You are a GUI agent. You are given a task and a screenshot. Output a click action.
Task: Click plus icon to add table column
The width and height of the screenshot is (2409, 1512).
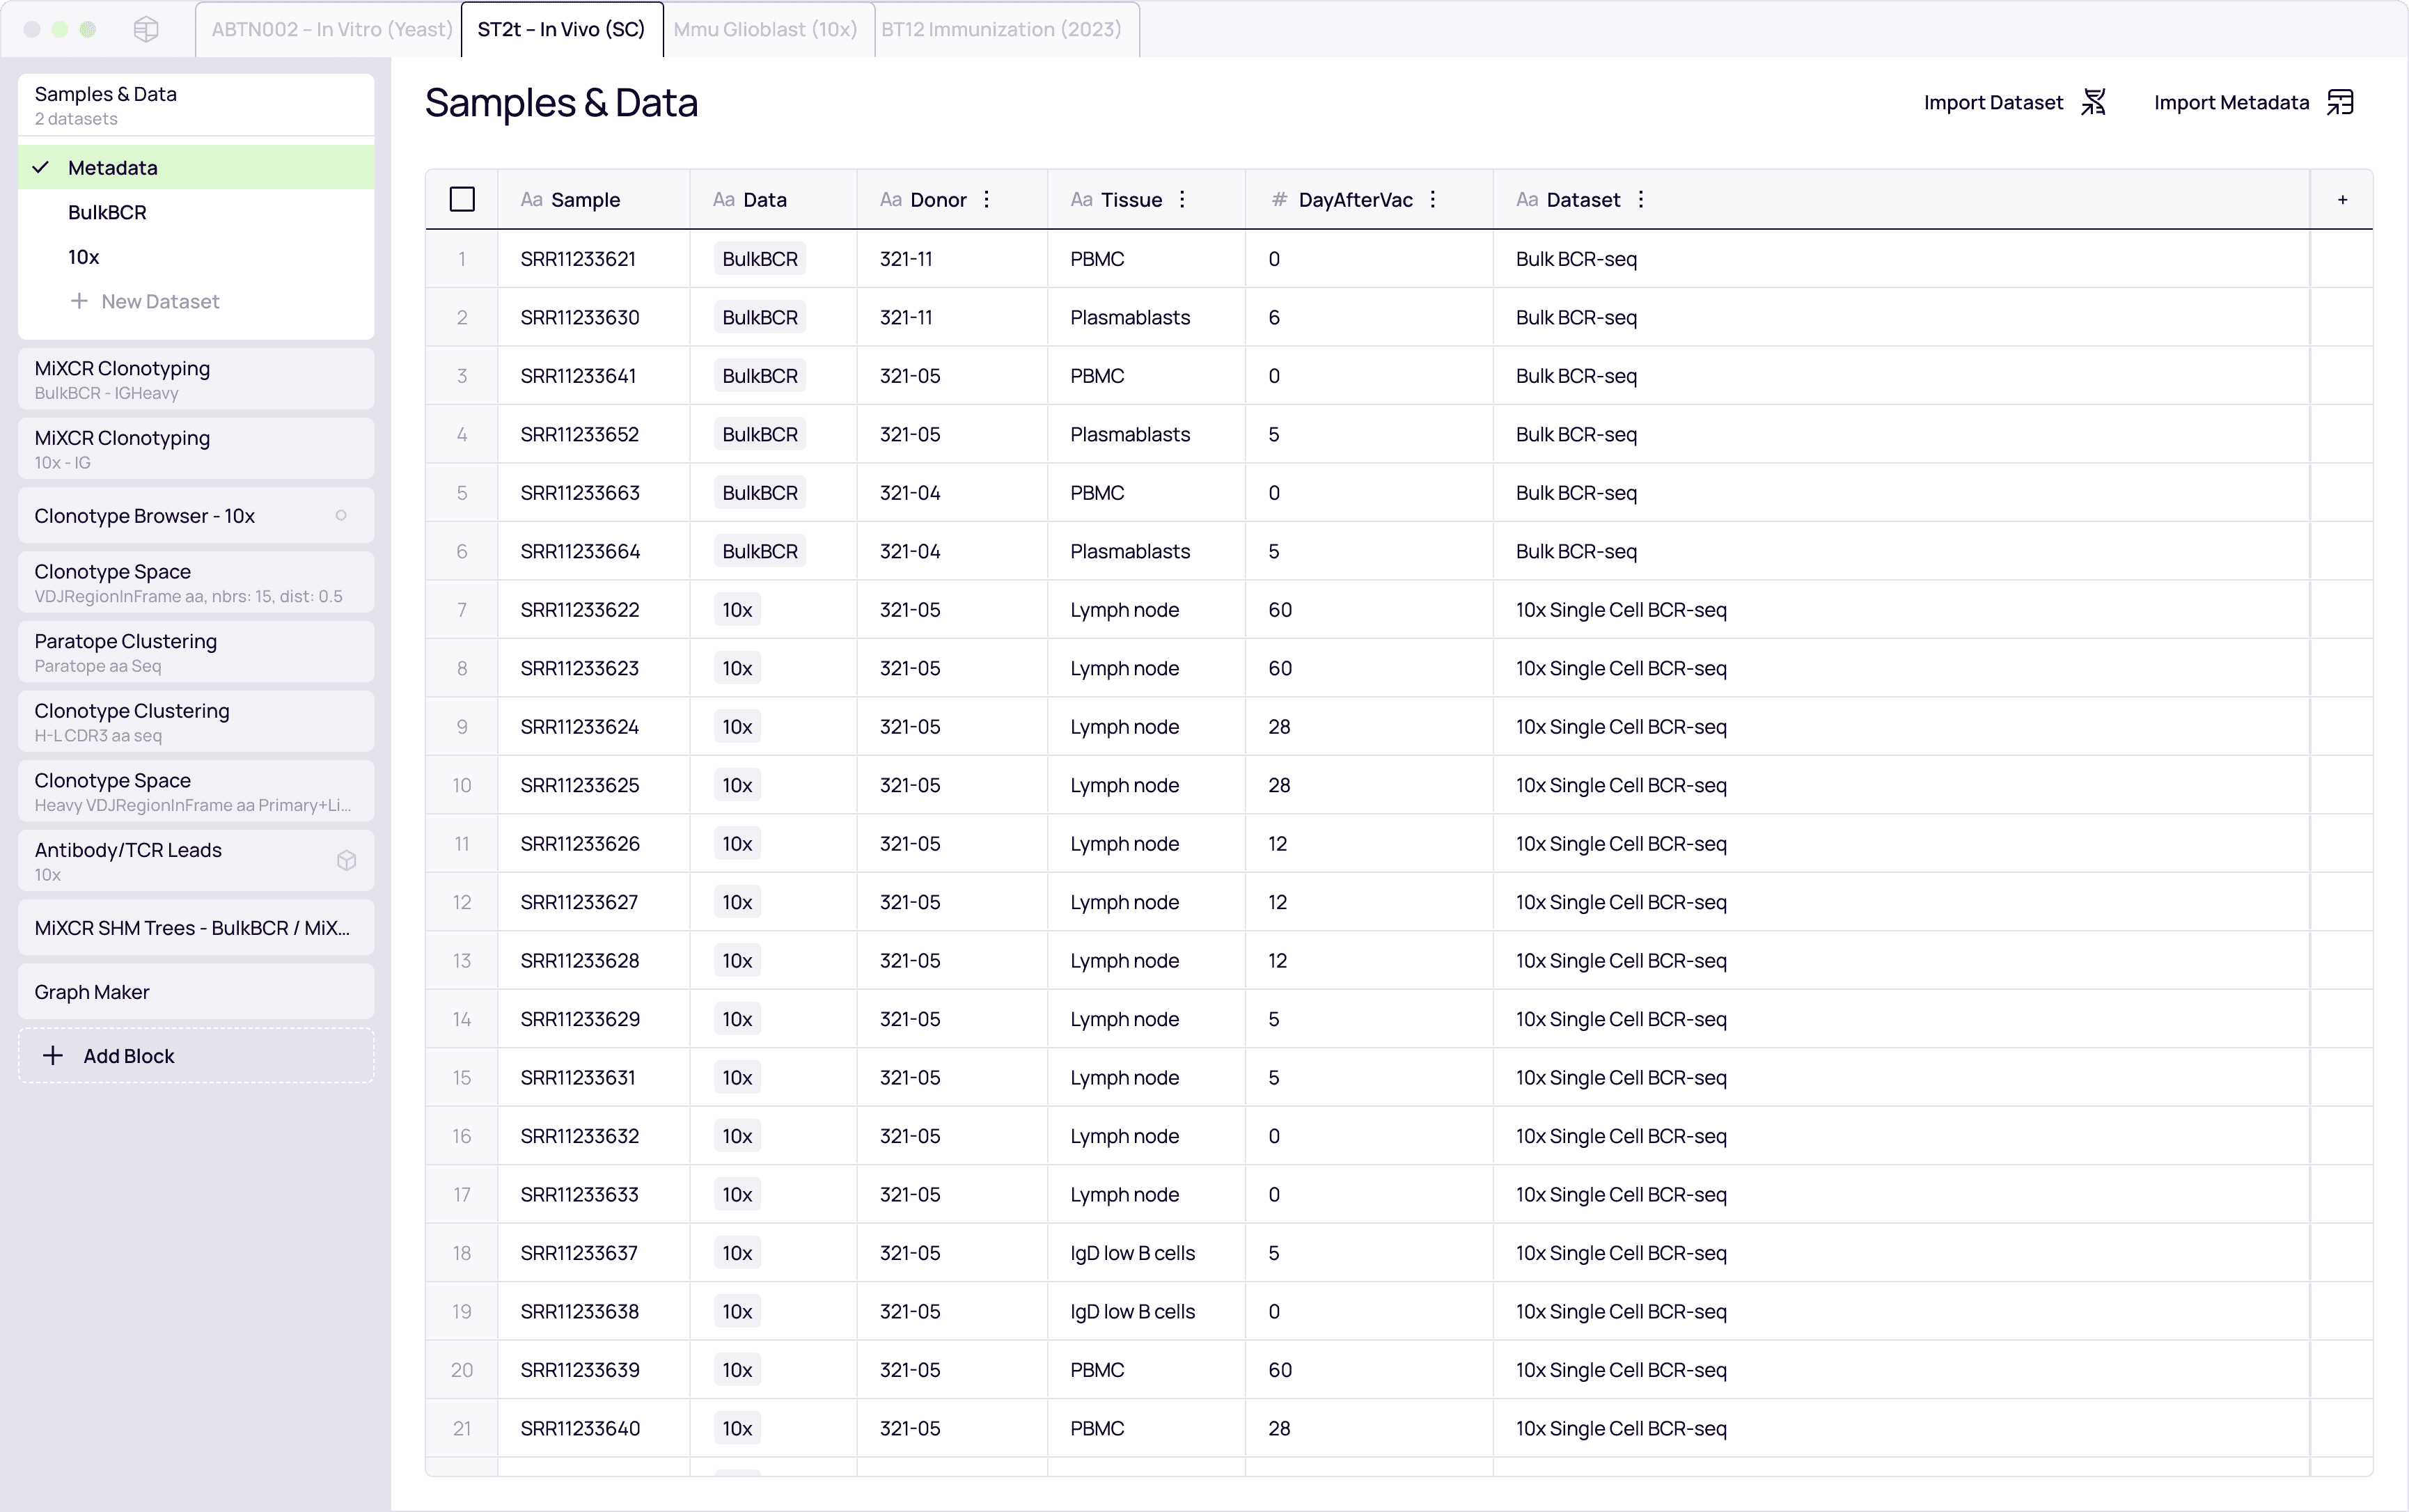tap(2342, 200)
